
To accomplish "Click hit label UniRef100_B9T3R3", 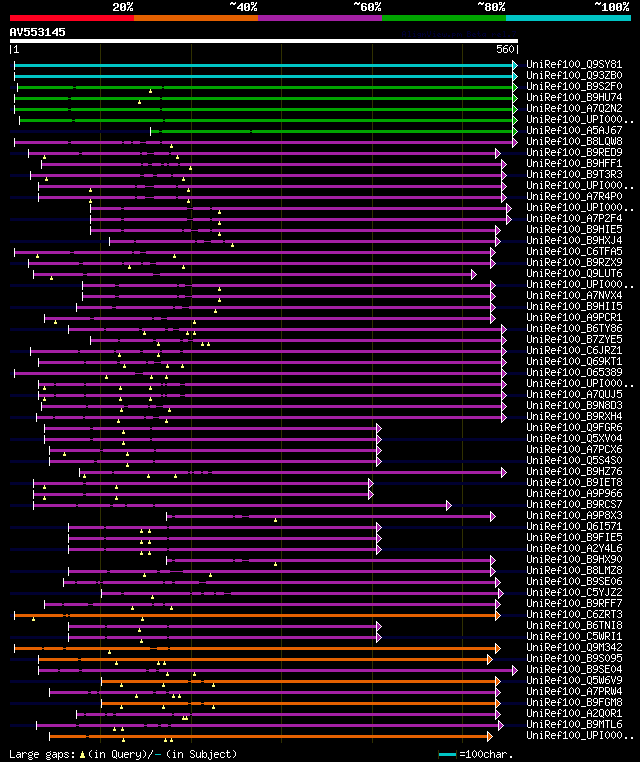I will (574, 174).
